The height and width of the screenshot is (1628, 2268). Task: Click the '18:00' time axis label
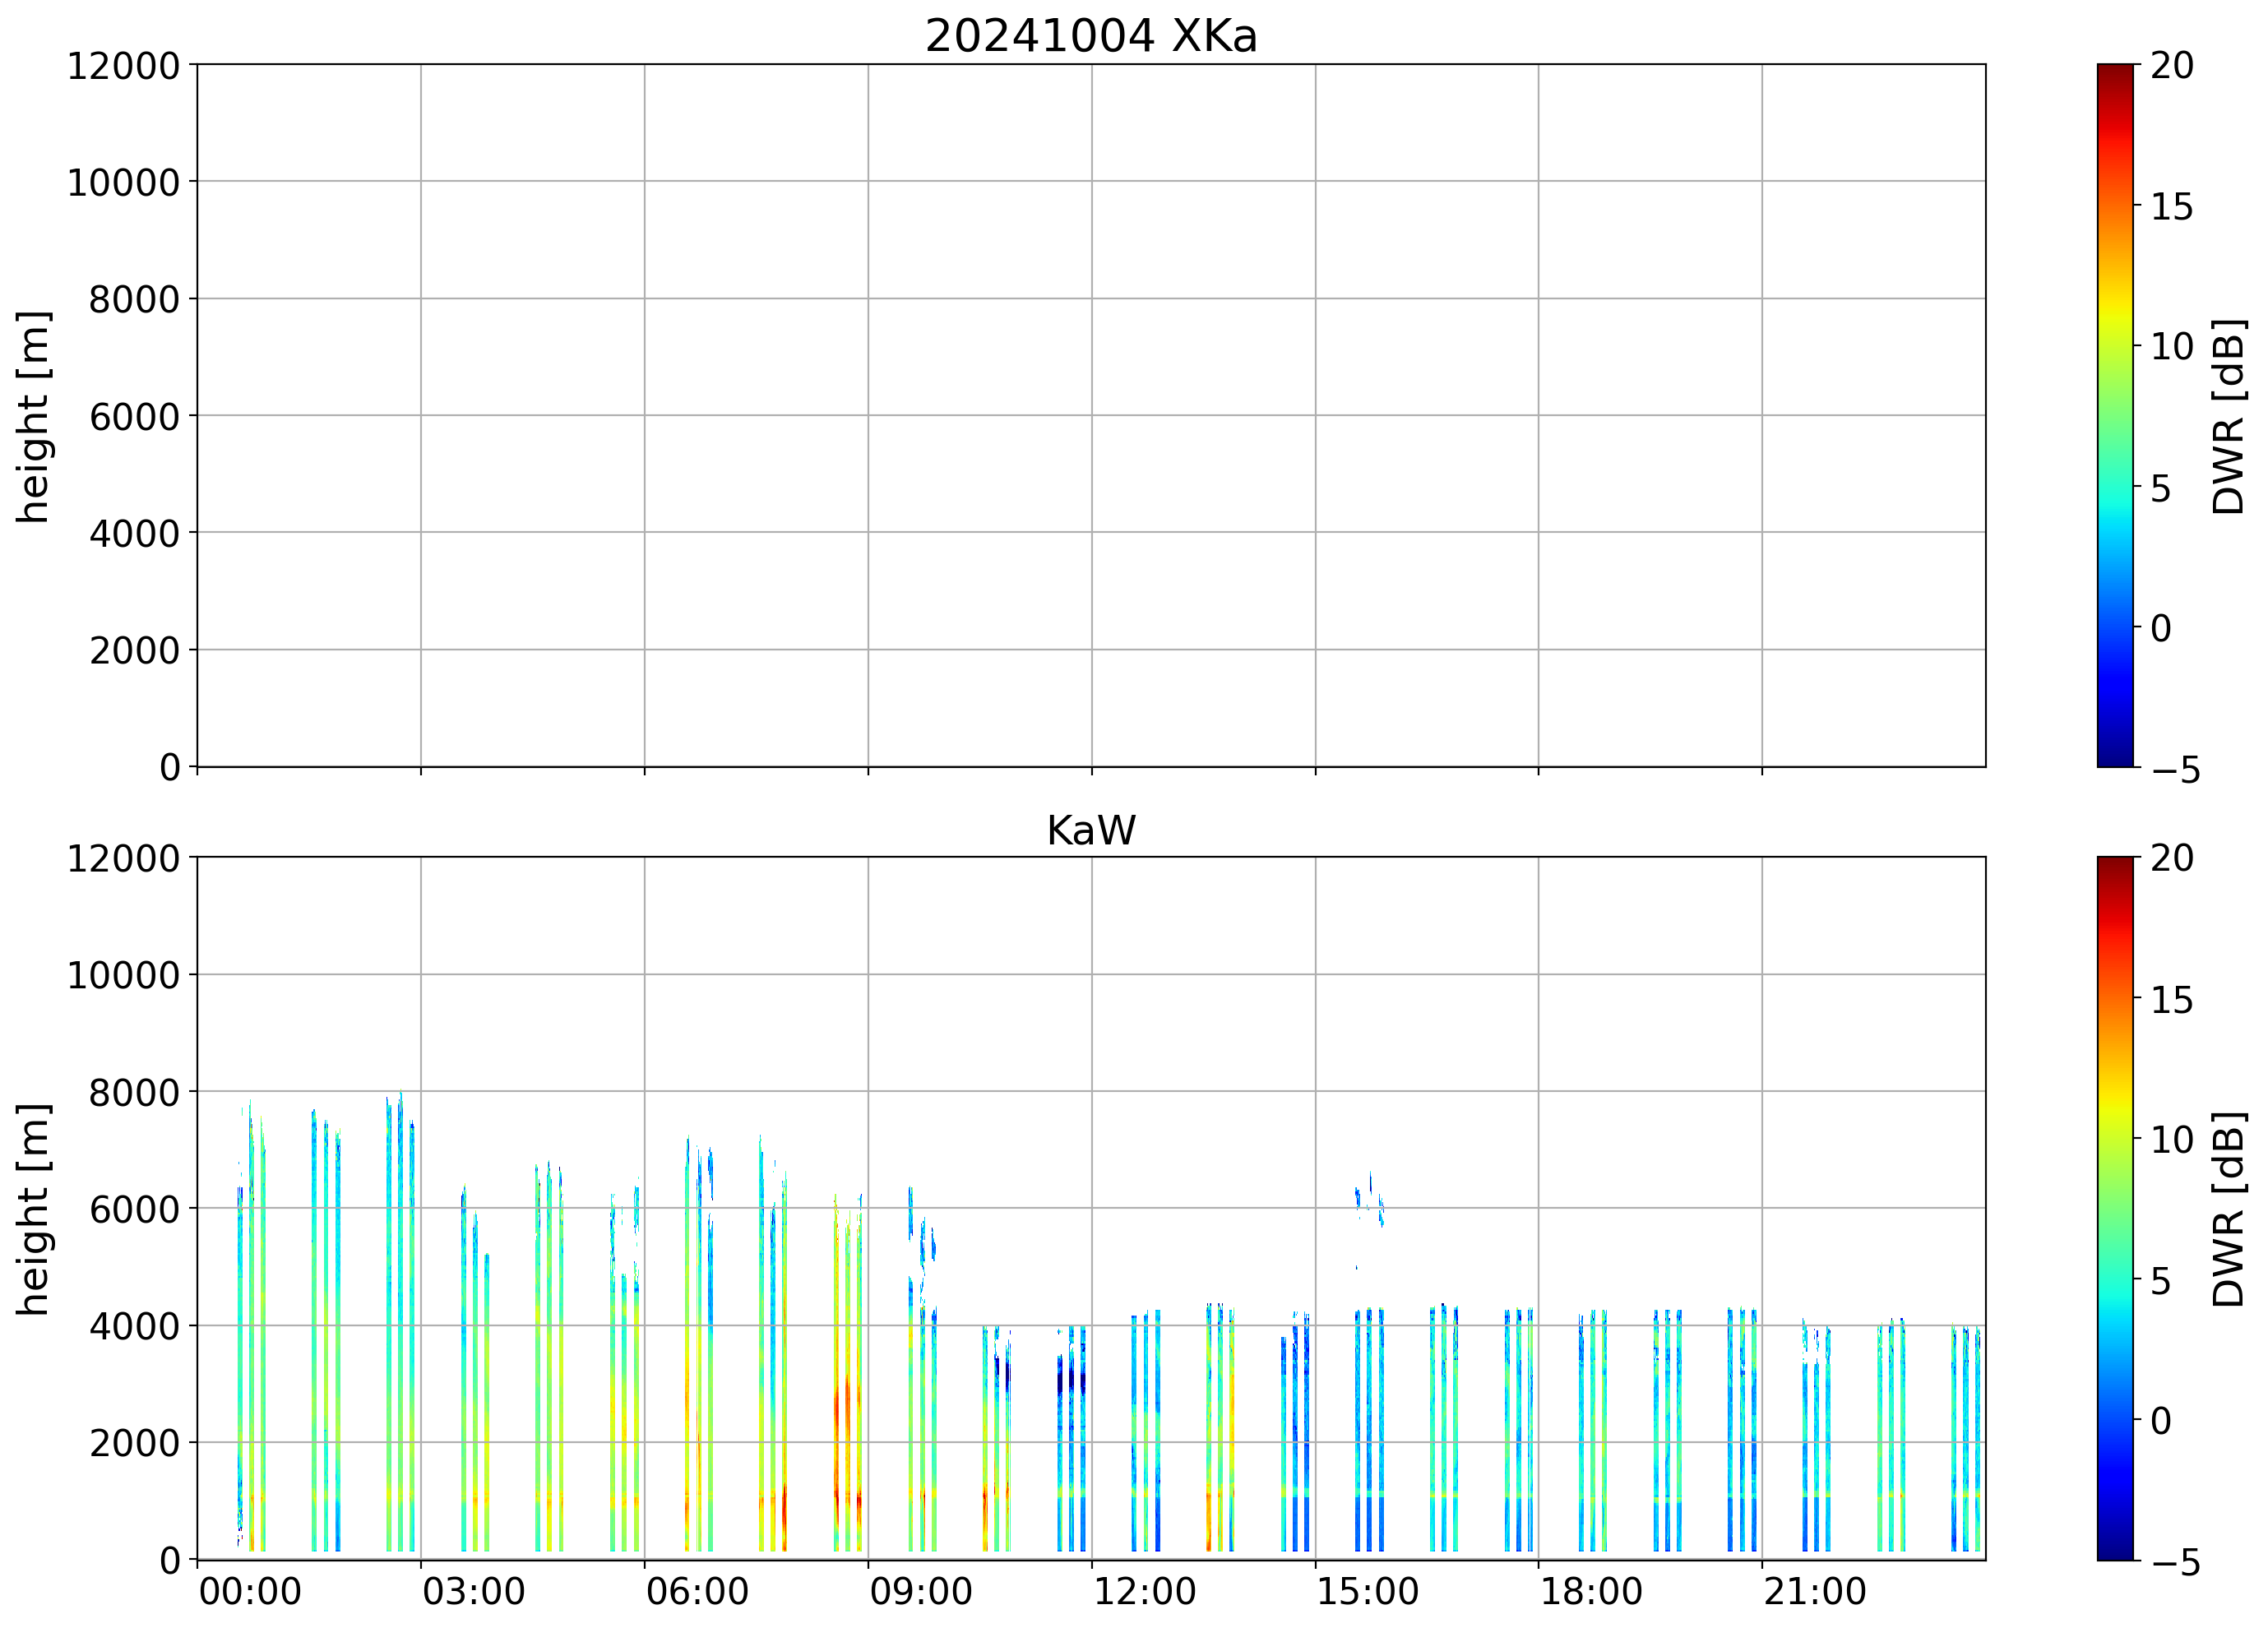coord(1590,1591)
